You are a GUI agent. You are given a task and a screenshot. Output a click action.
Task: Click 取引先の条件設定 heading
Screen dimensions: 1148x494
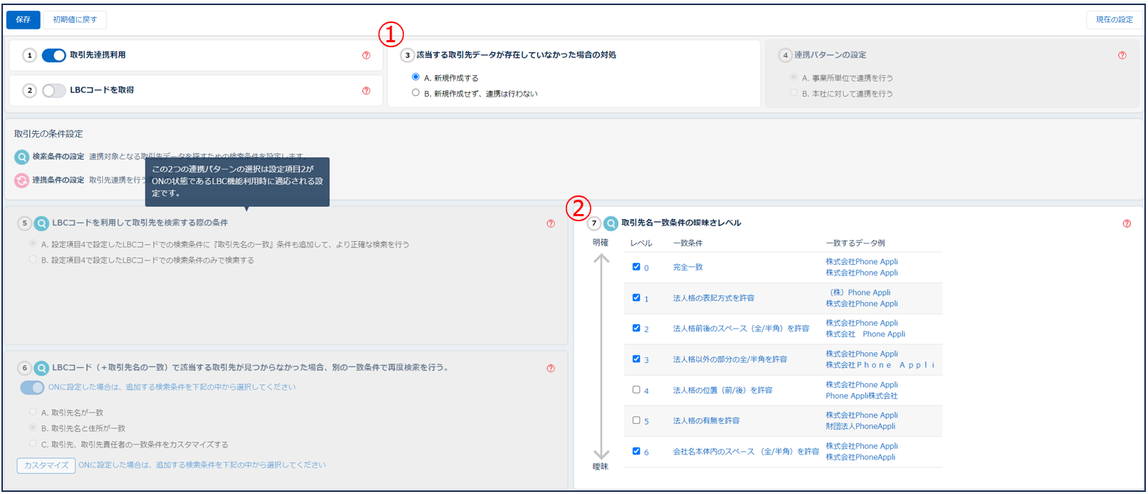pos(48,134)
